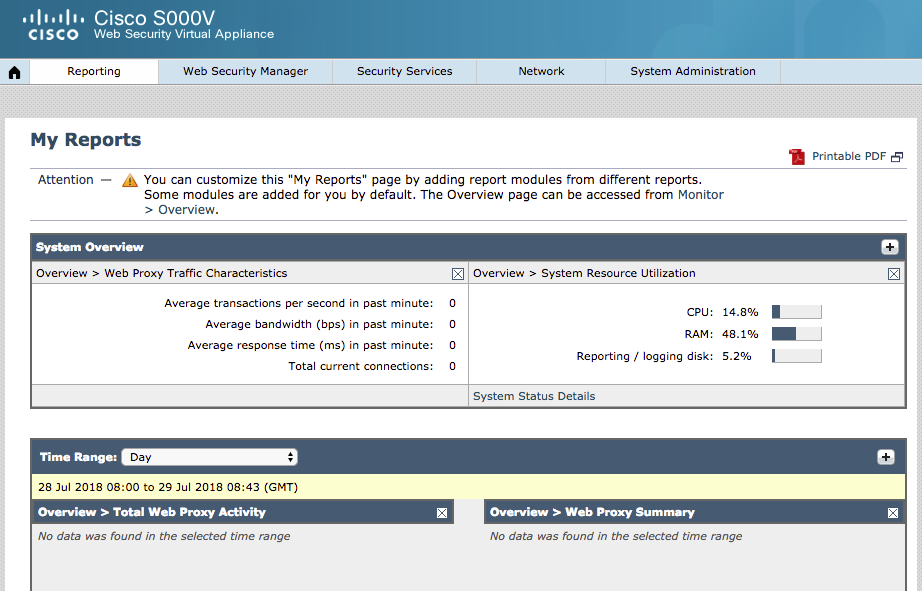Viewport: 922px width, 591px height.
Task: Click the Attention warning triangle icon
Action: tap(130, 181)
